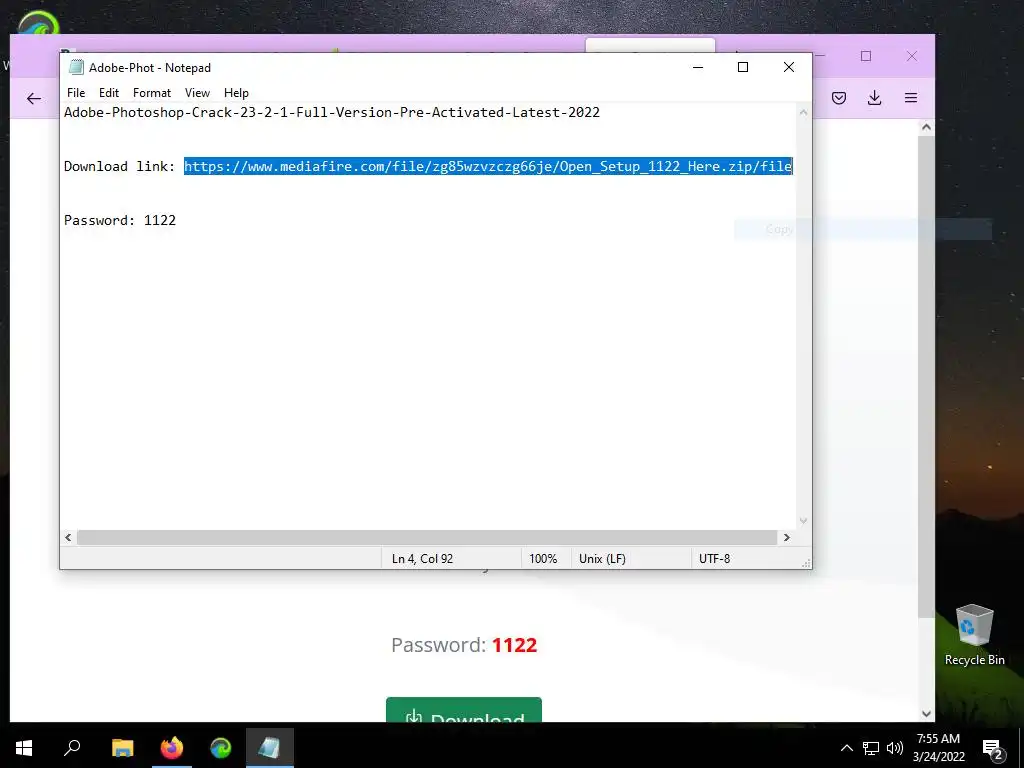Viewport: 1024px width, 768px height.
Task: Click the 100% zoom status entry
Action: tap(543, 559)
